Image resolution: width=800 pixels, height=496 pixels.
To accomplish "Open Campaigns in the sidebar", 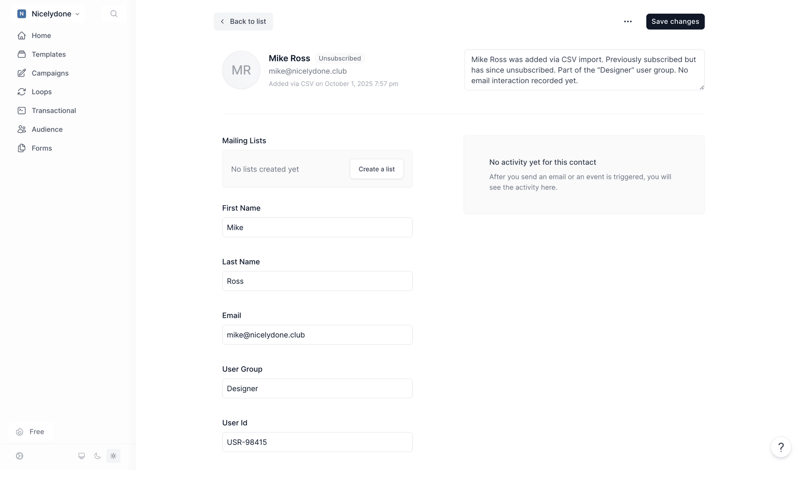I will 49,73.
